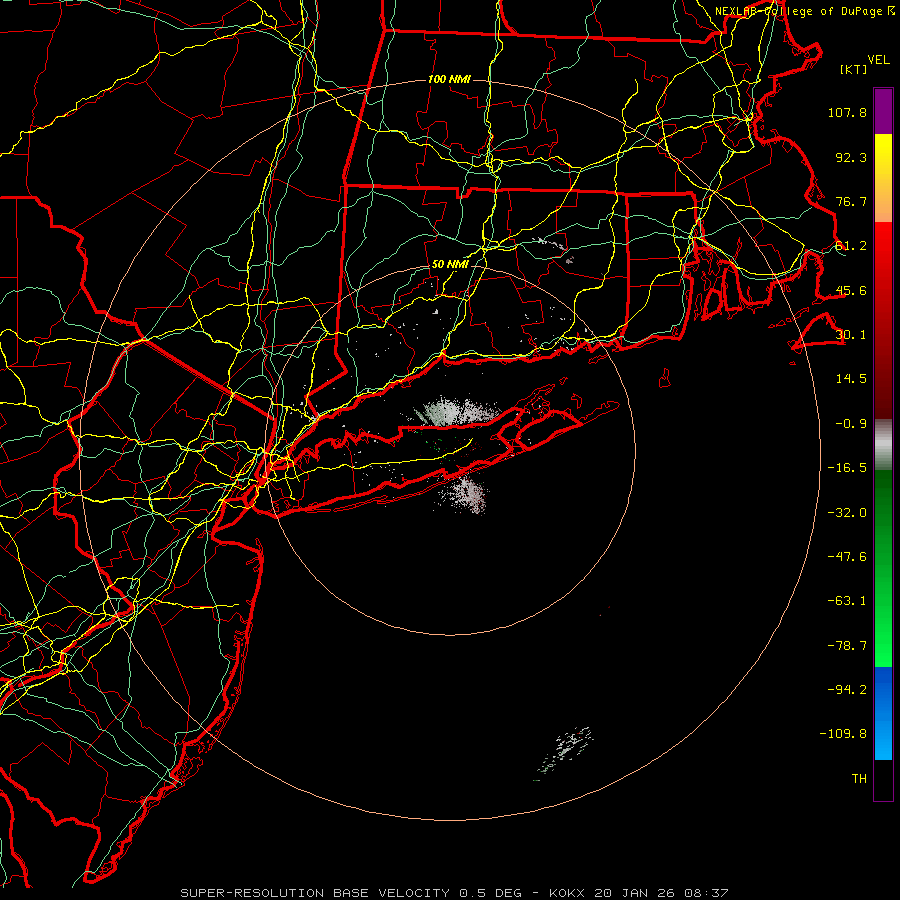
Task: Click the [KT] units label
Action: pyautogui.click(x=853, y=69)
